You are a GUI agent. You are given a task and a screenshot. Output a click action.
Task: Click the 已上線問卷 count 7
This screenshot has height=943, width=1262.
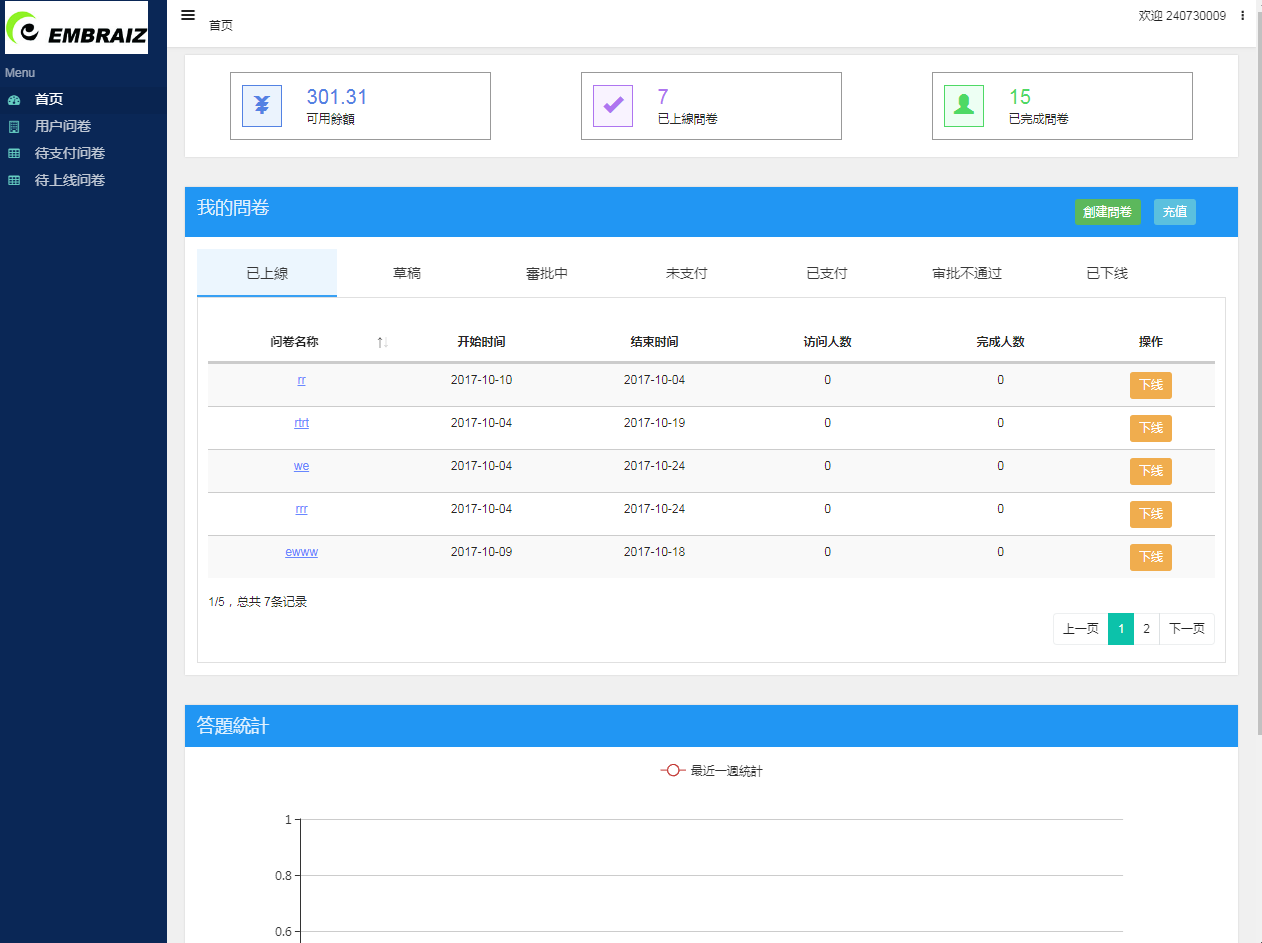662,97
